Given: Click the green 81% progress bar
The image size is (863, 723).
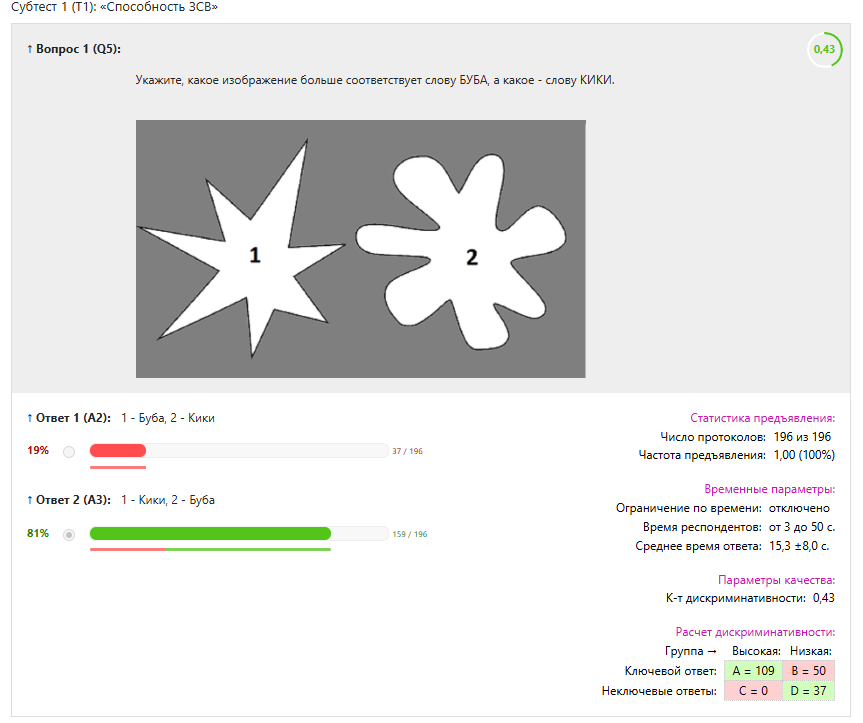Looking at the screenshot, I should click(210, 534).
